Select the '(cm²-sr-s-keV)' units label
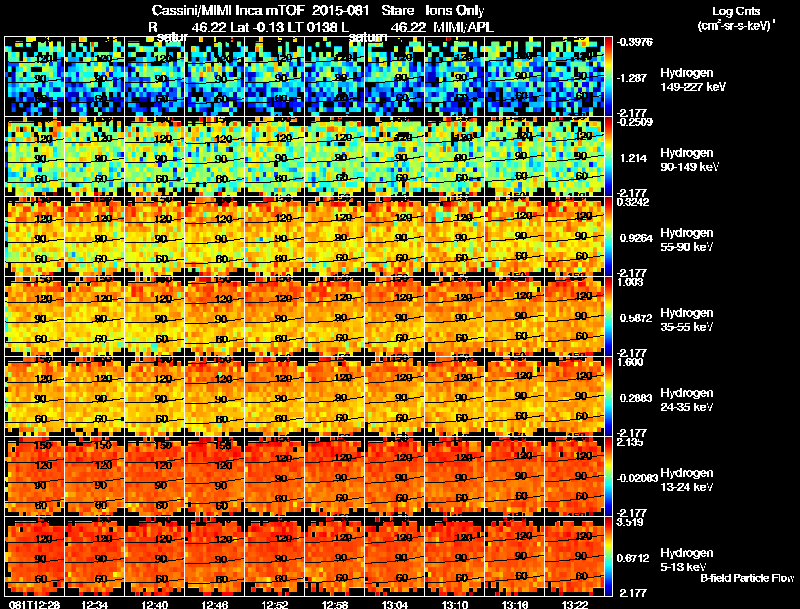 pos(737,26)
